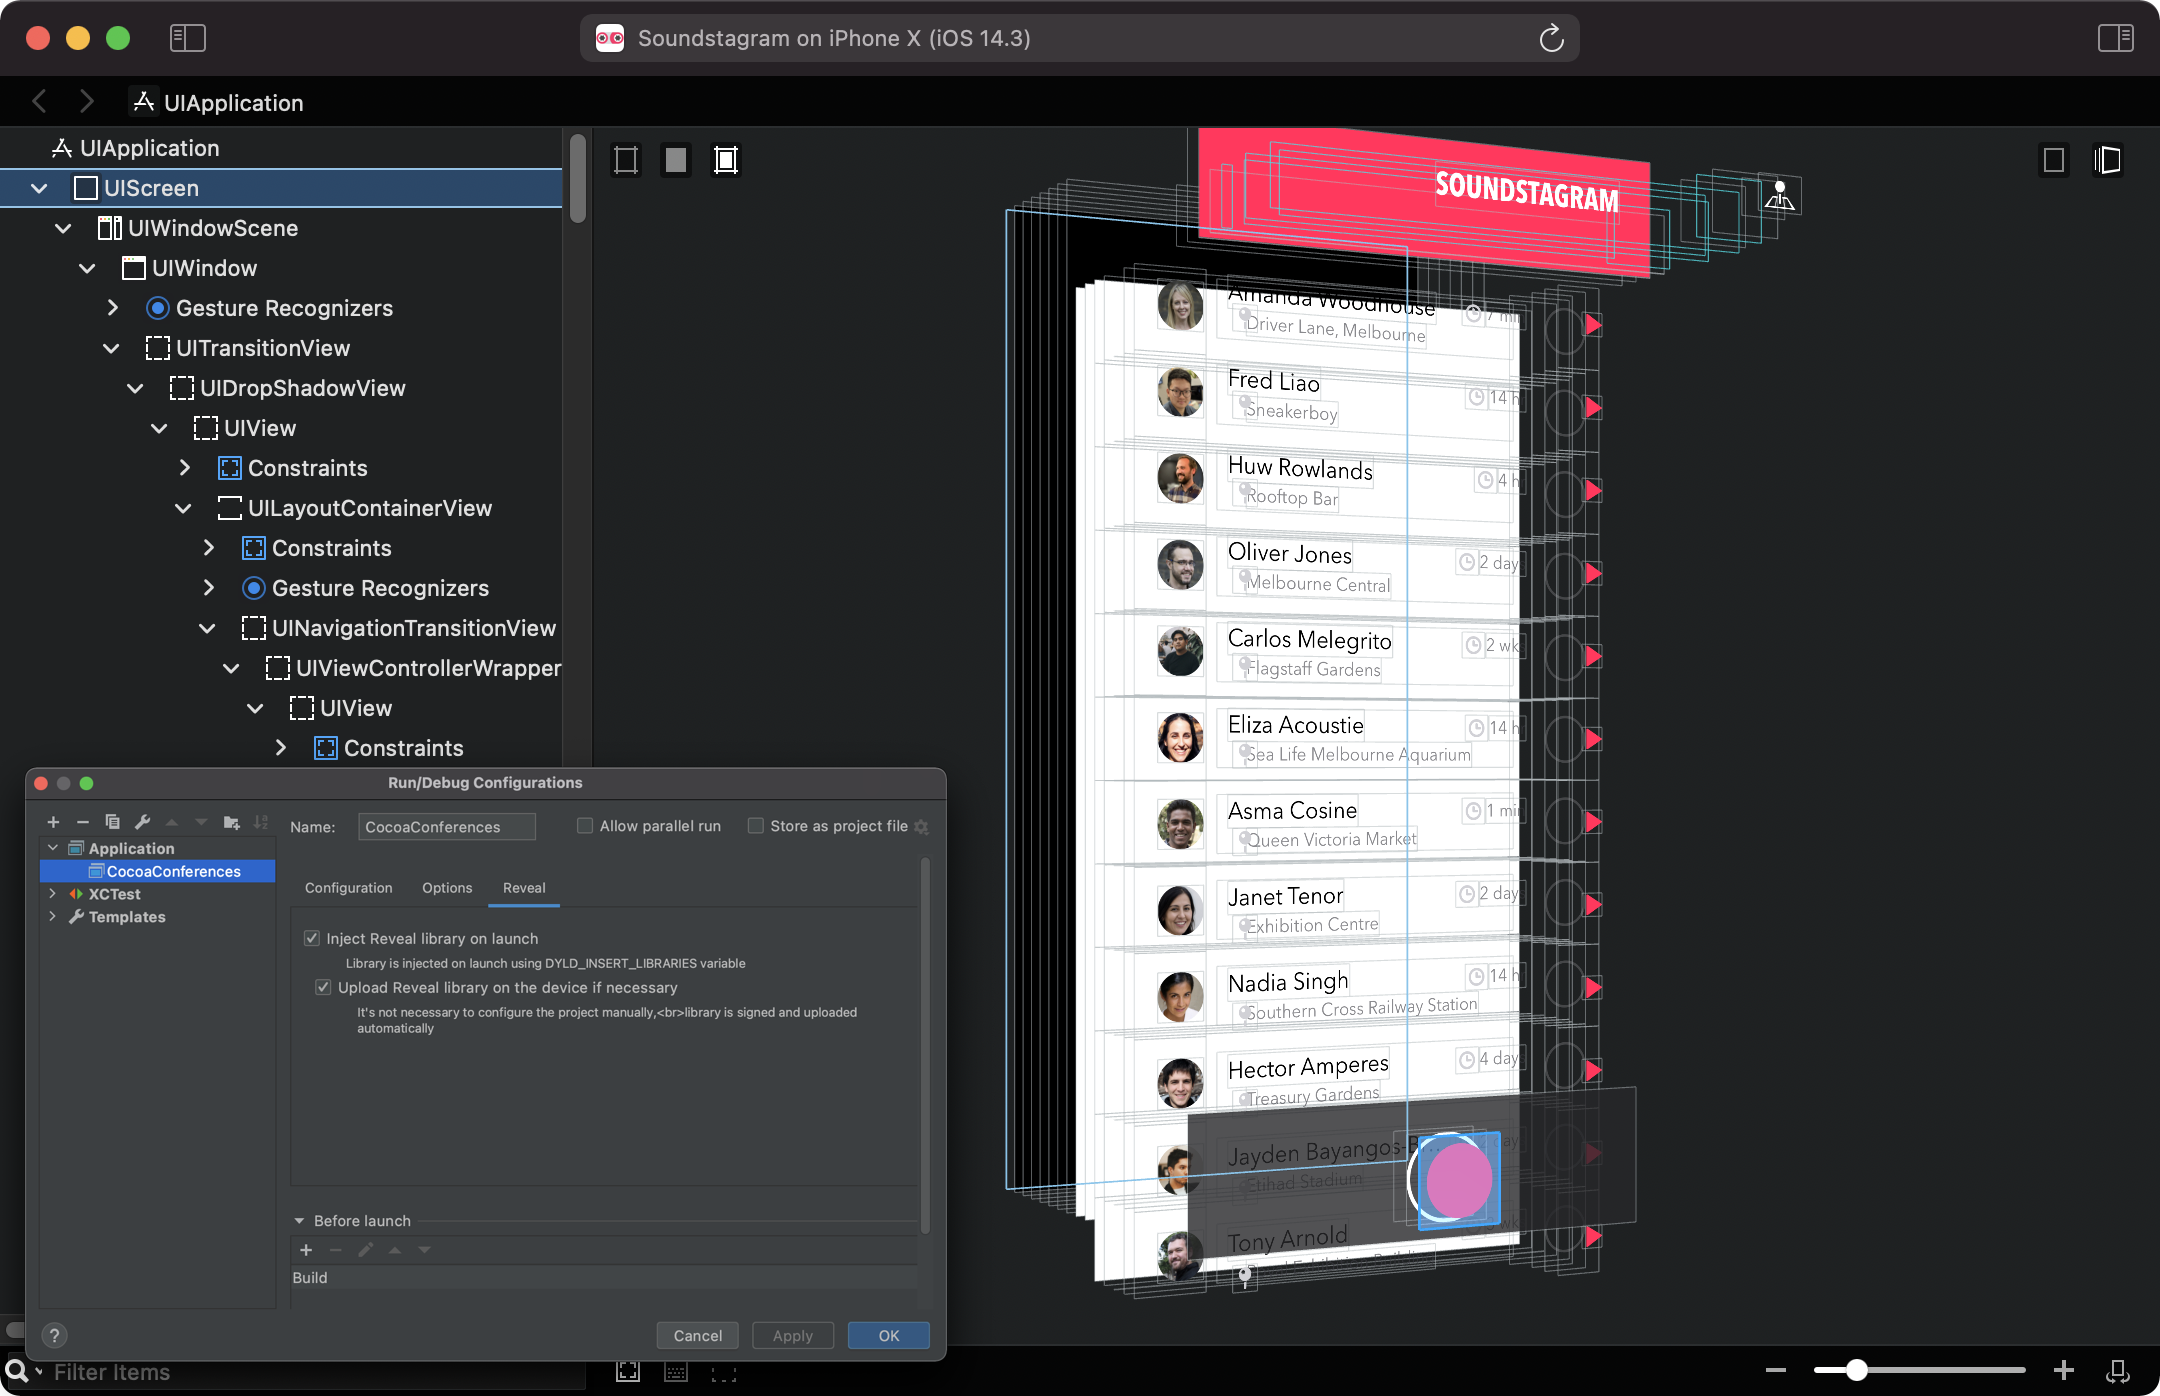The height and width of the screenshot is (1396, 2160).
Task: Select the person/account icon in toolbar
Action: (1779, 197)
